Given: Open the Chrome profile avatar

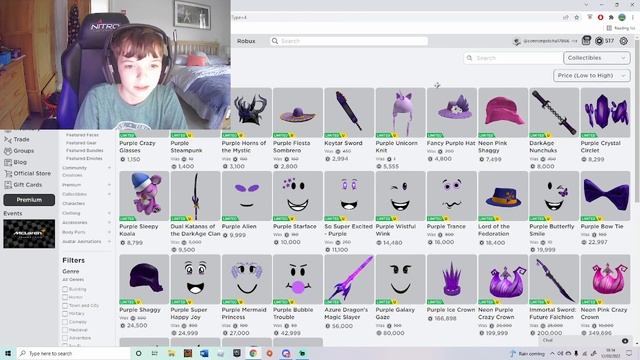Looking at the screenshot, I should click(x=622, y=17).
